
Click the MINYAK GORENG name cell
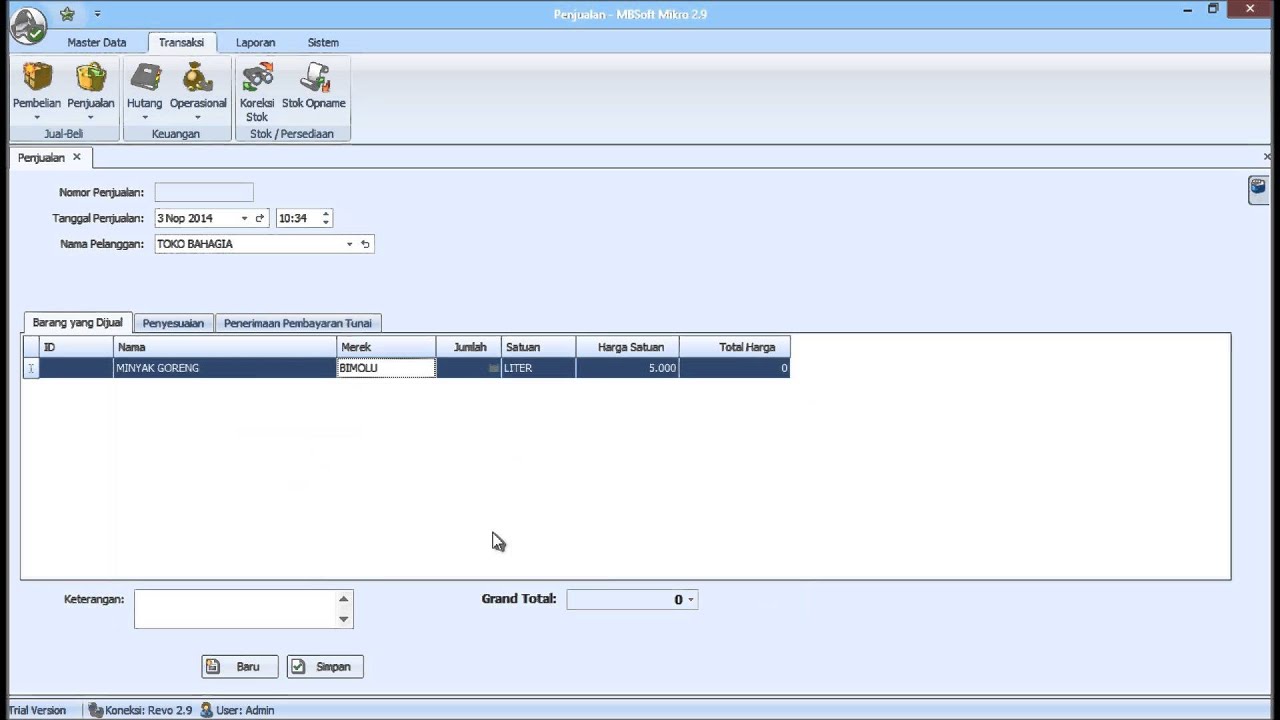pyautogui.click(x=225, y=368)
